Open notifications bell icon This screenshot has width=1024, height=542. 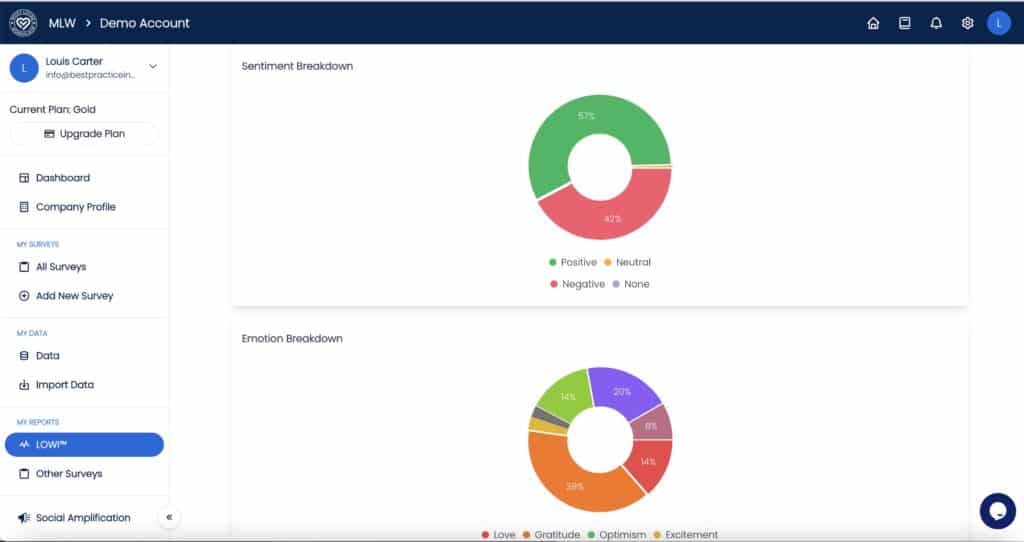(x=936, y=24)
